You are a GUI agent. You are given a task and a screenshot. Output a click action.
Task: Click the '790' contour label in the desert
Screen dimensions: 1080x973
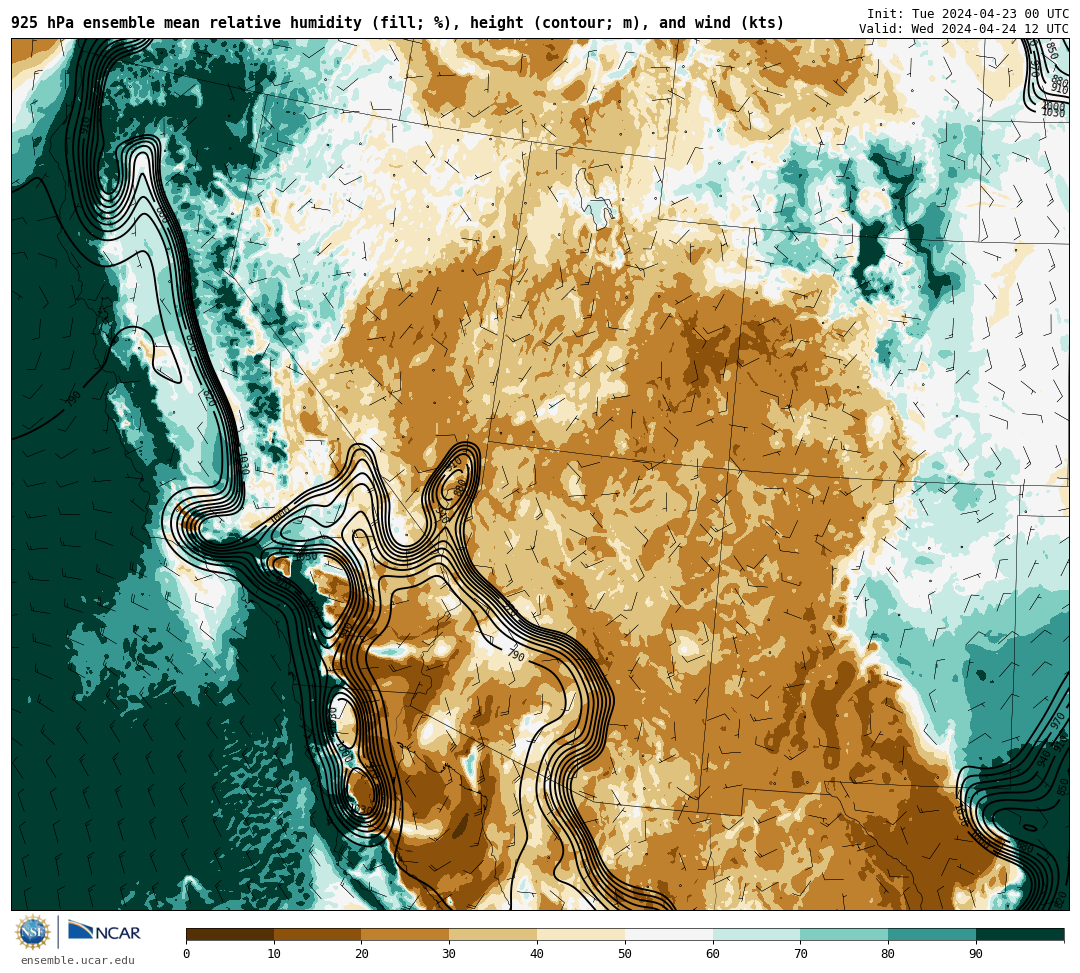tap(517, 655)
